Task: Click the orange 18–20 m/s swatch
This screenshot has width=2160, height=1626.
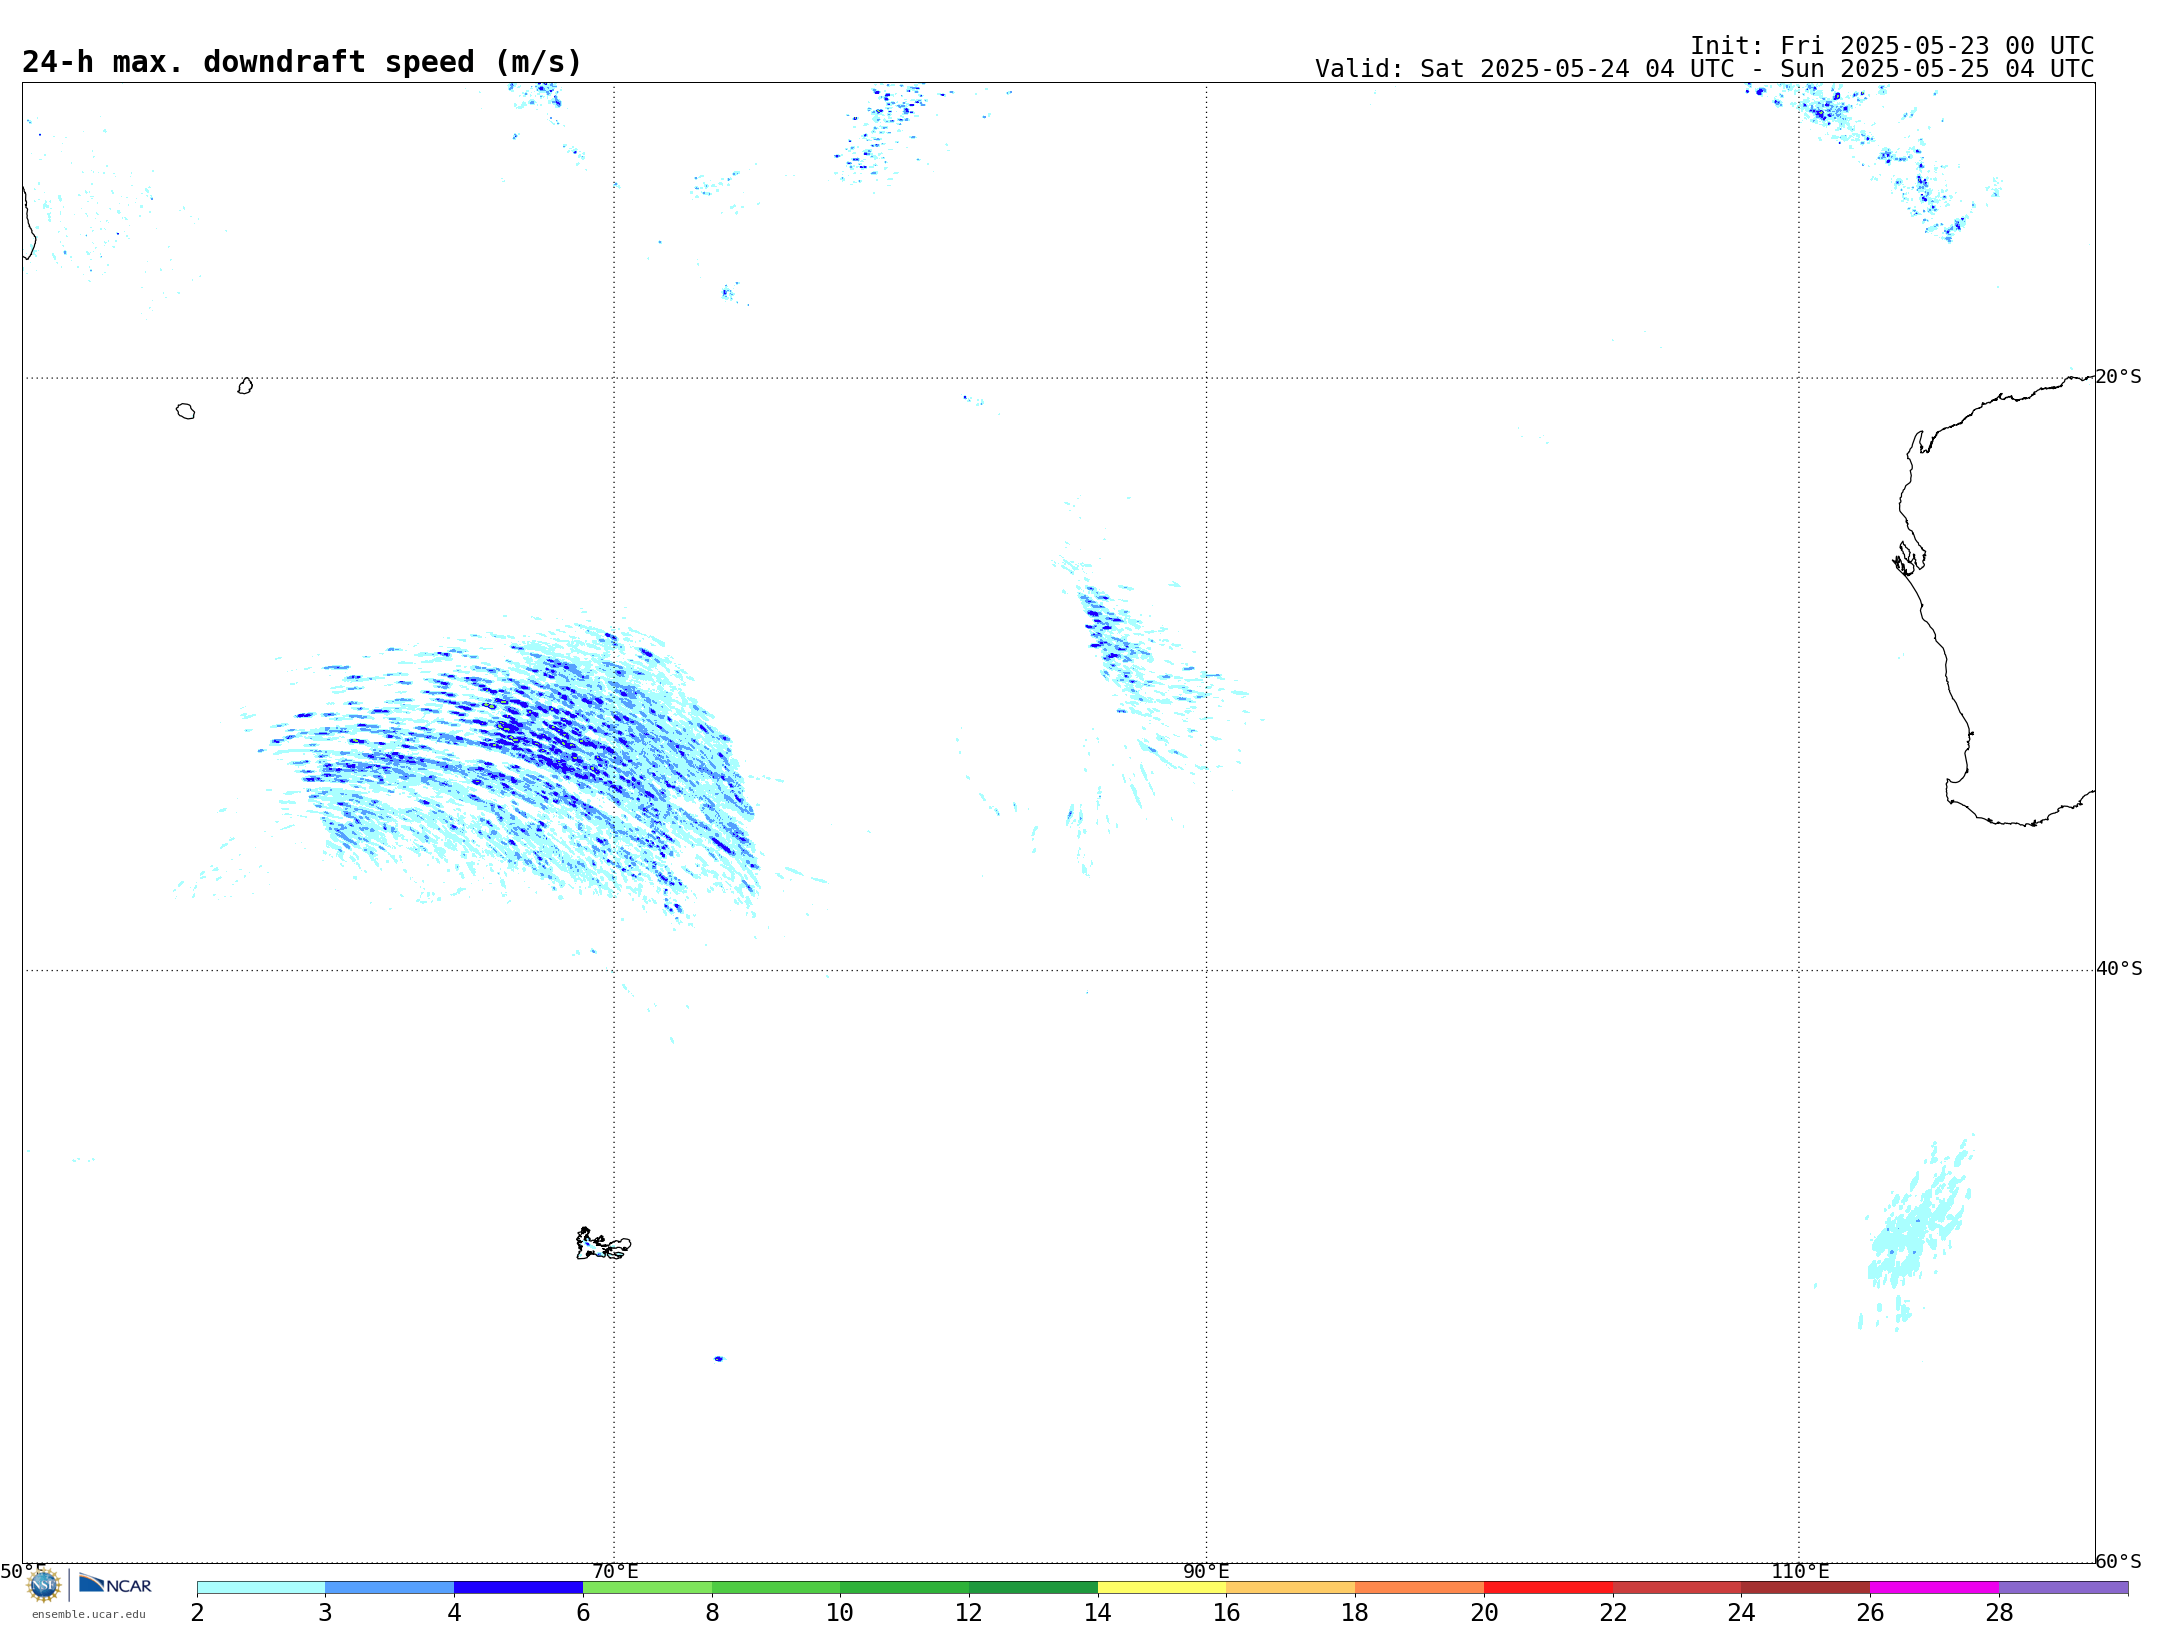Action: pyautogui.click(x=1420, y=1587)
